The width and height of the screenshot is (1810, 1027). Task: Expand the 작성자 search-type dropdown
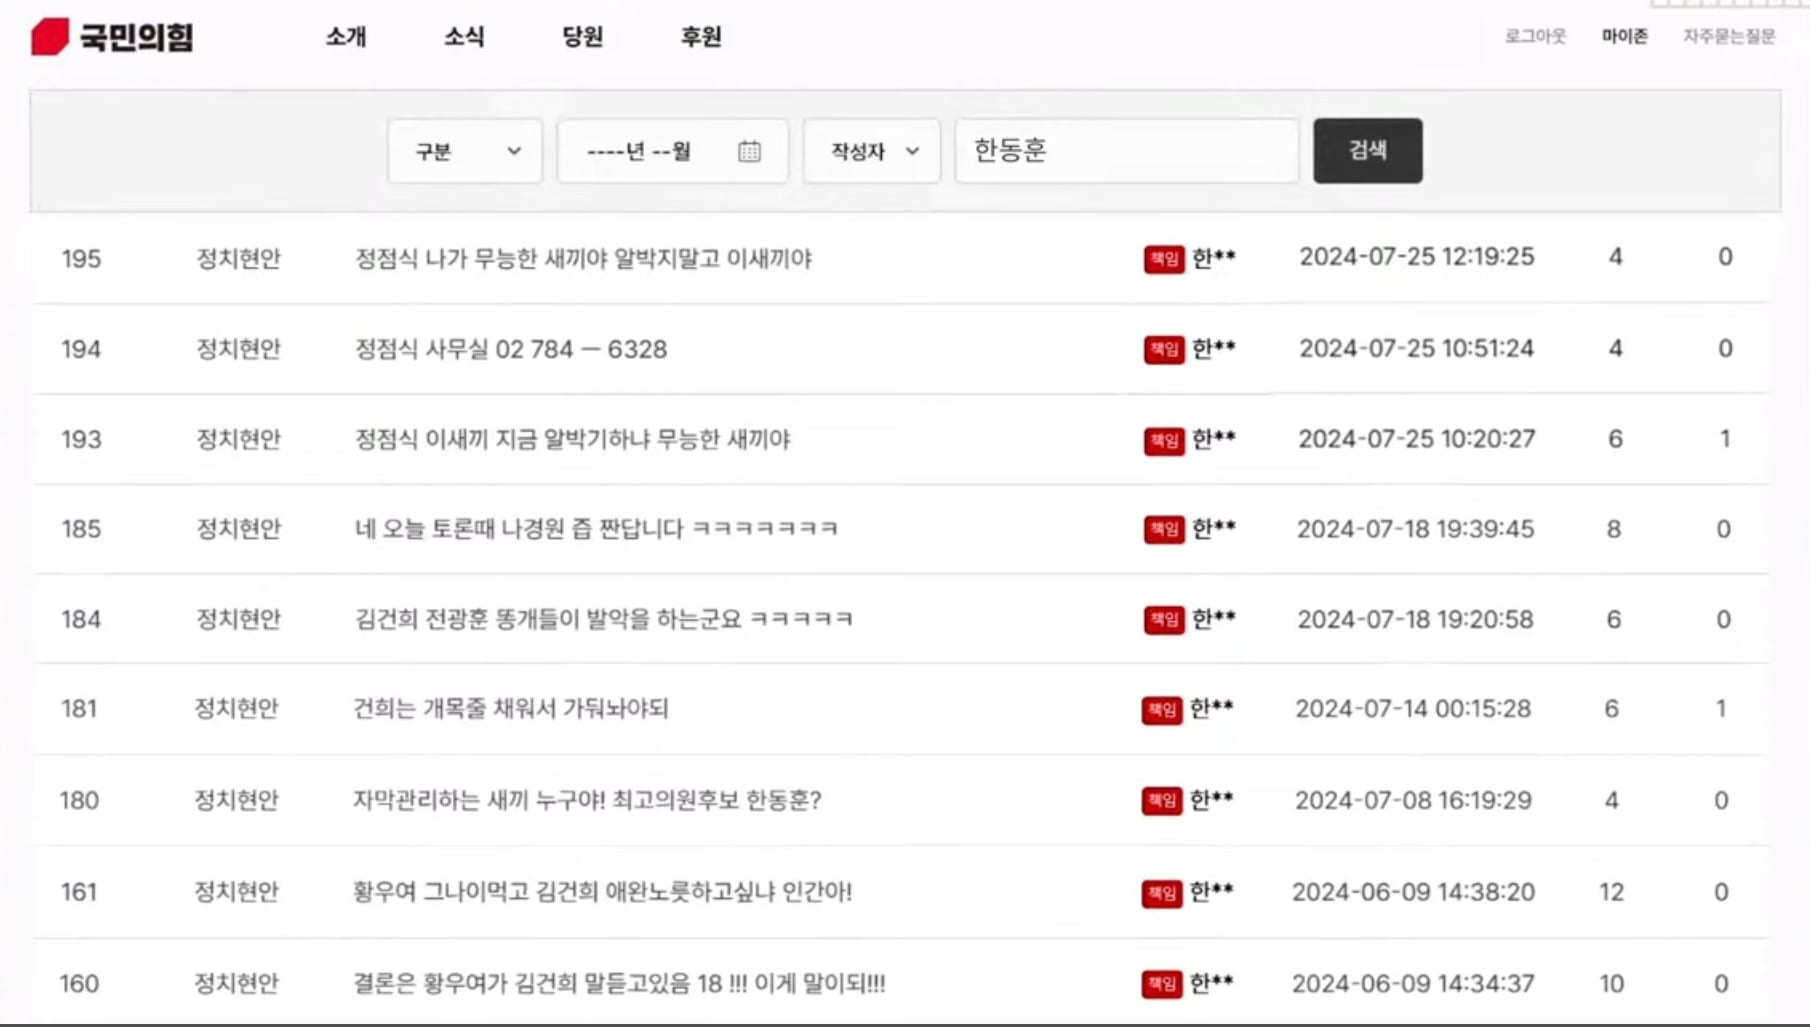pos(872,151)
